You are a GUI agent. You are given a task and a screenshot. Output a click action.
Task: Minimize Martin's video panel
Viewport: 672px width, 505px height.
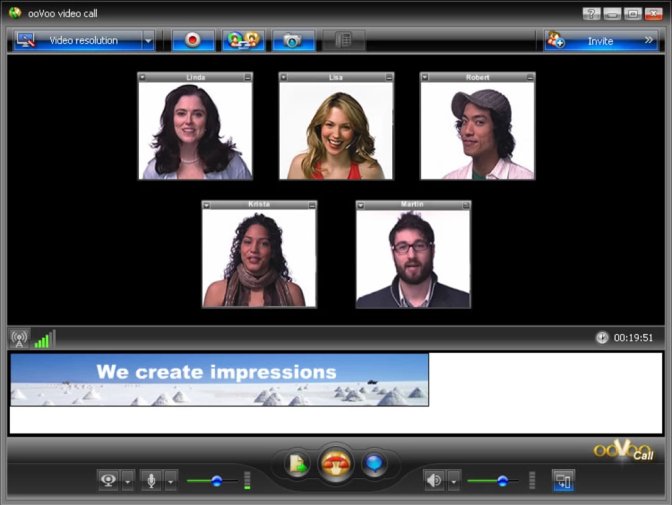point(466,205)
